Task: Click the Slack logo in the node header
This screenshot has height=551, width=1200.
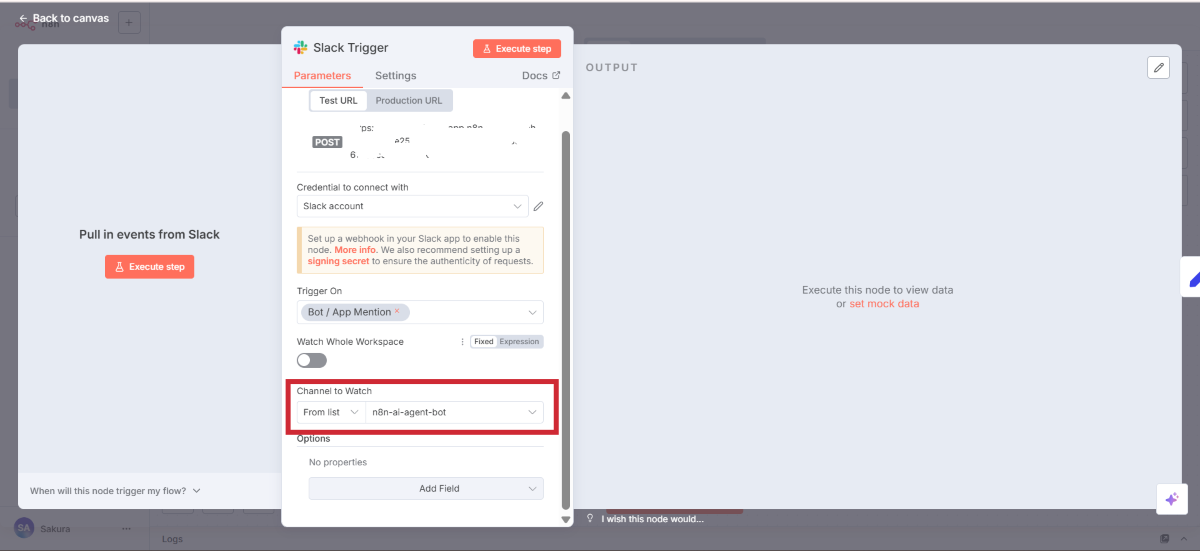Action: (300, 48)
